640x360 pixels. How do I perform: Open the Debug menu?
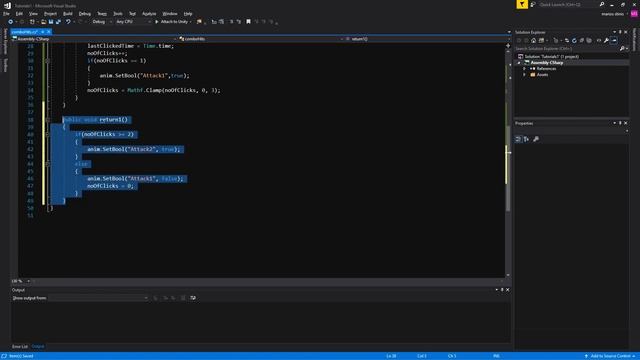[x=84, y=13]
